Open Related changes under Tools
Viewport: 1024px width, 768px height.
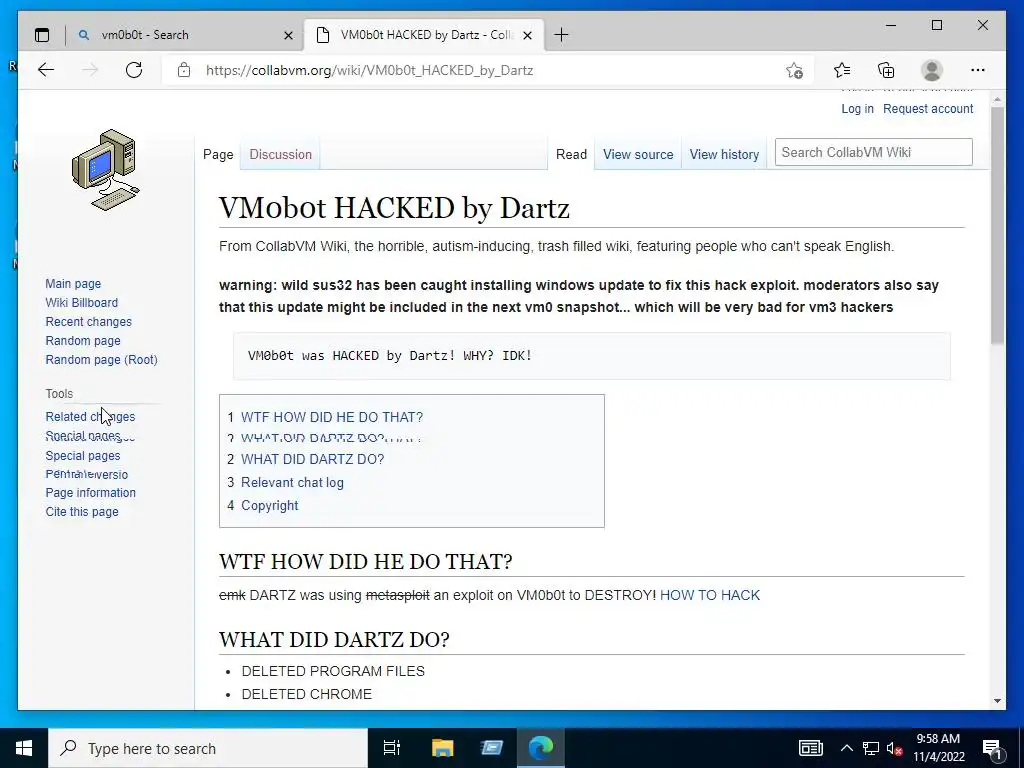click(x=90, y=417)
